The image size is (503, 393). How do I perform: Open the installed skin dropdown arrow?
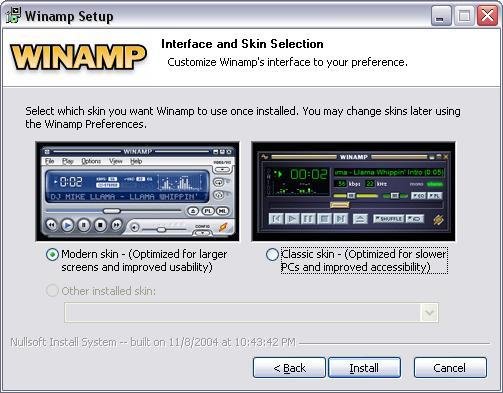click(x=429, y=313)
